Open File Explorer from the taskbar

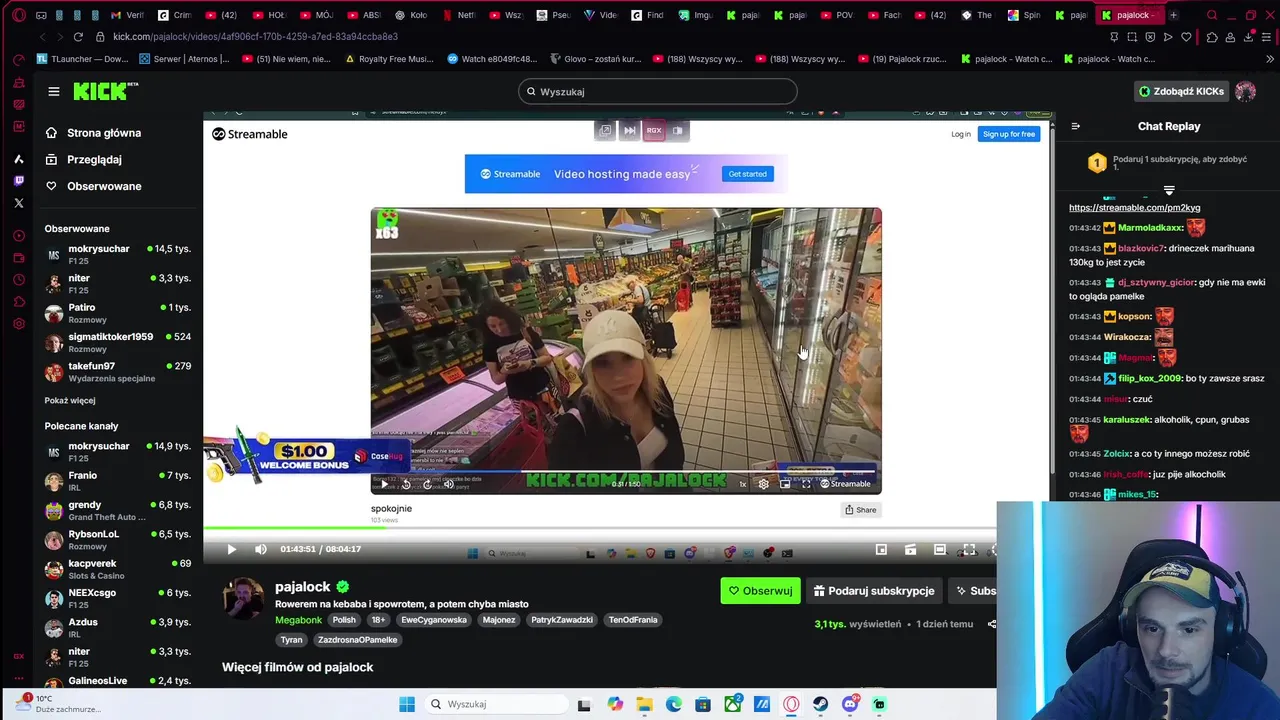point(644,704)
